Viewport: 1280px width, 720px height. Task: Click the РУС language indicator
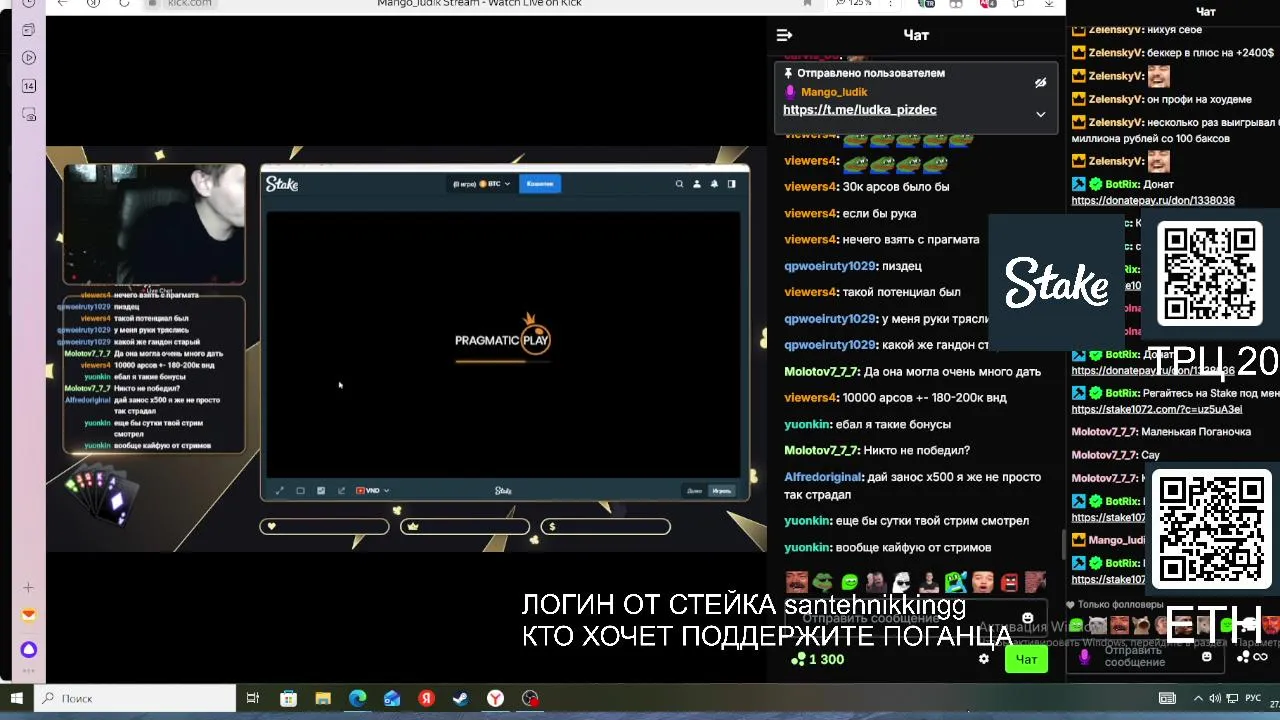[1253, 698]
